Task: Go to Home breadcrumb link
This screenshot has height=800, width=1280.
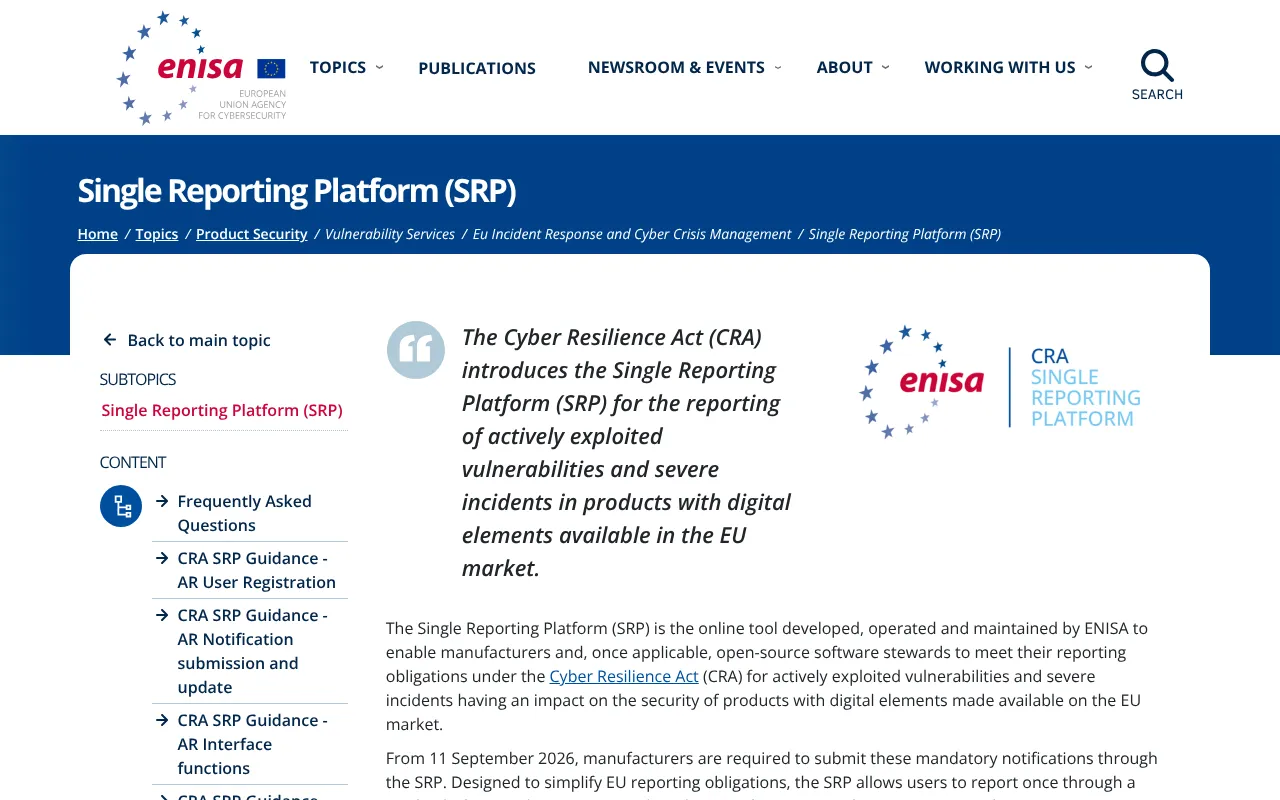Action: click(98, 234)
